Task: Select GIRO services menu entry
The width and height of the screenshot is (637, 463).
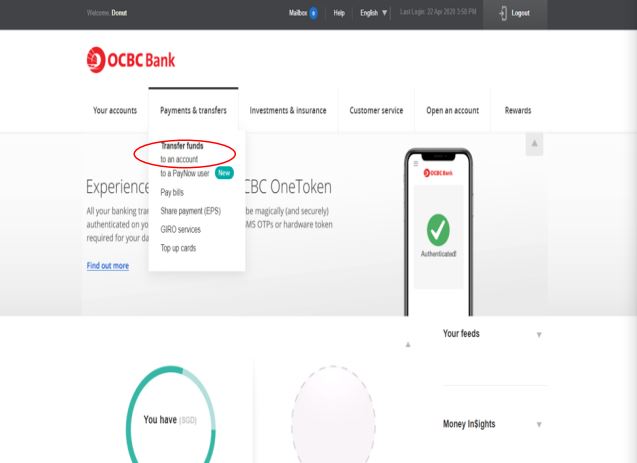Action: pyautogui.click(x=180, y=229)
